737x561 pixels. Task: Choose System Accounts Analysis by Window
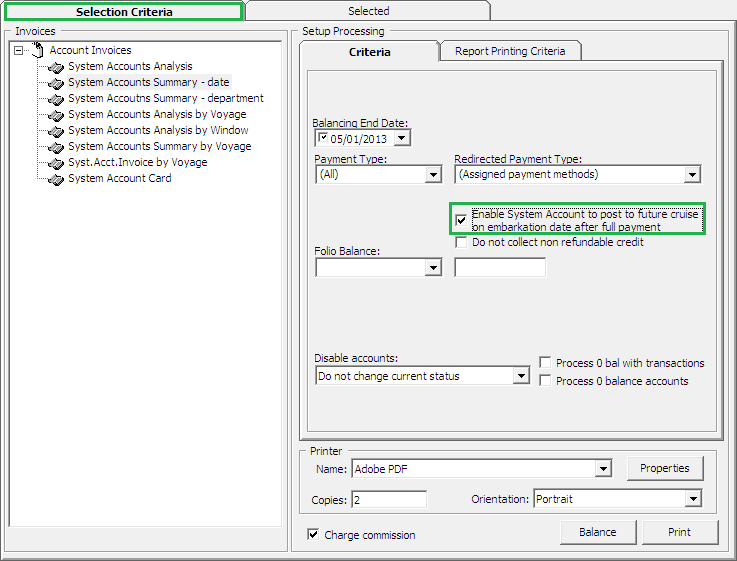coord(158,130)
